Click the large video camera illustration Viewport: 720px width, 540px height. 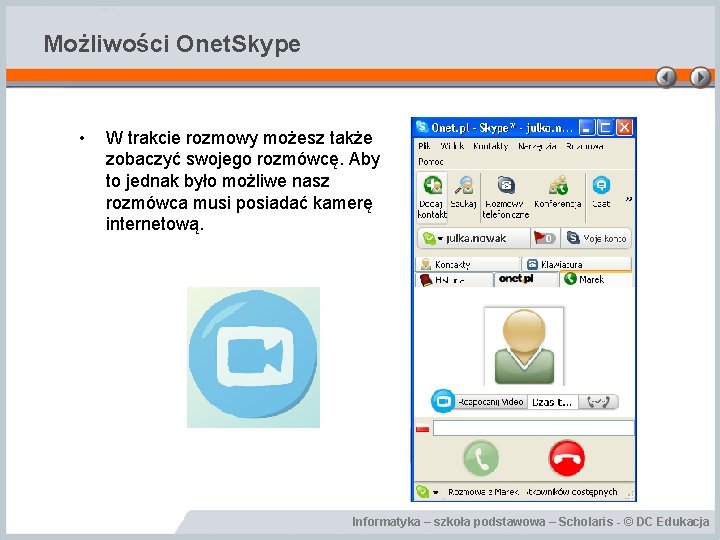tap(253, 357)
